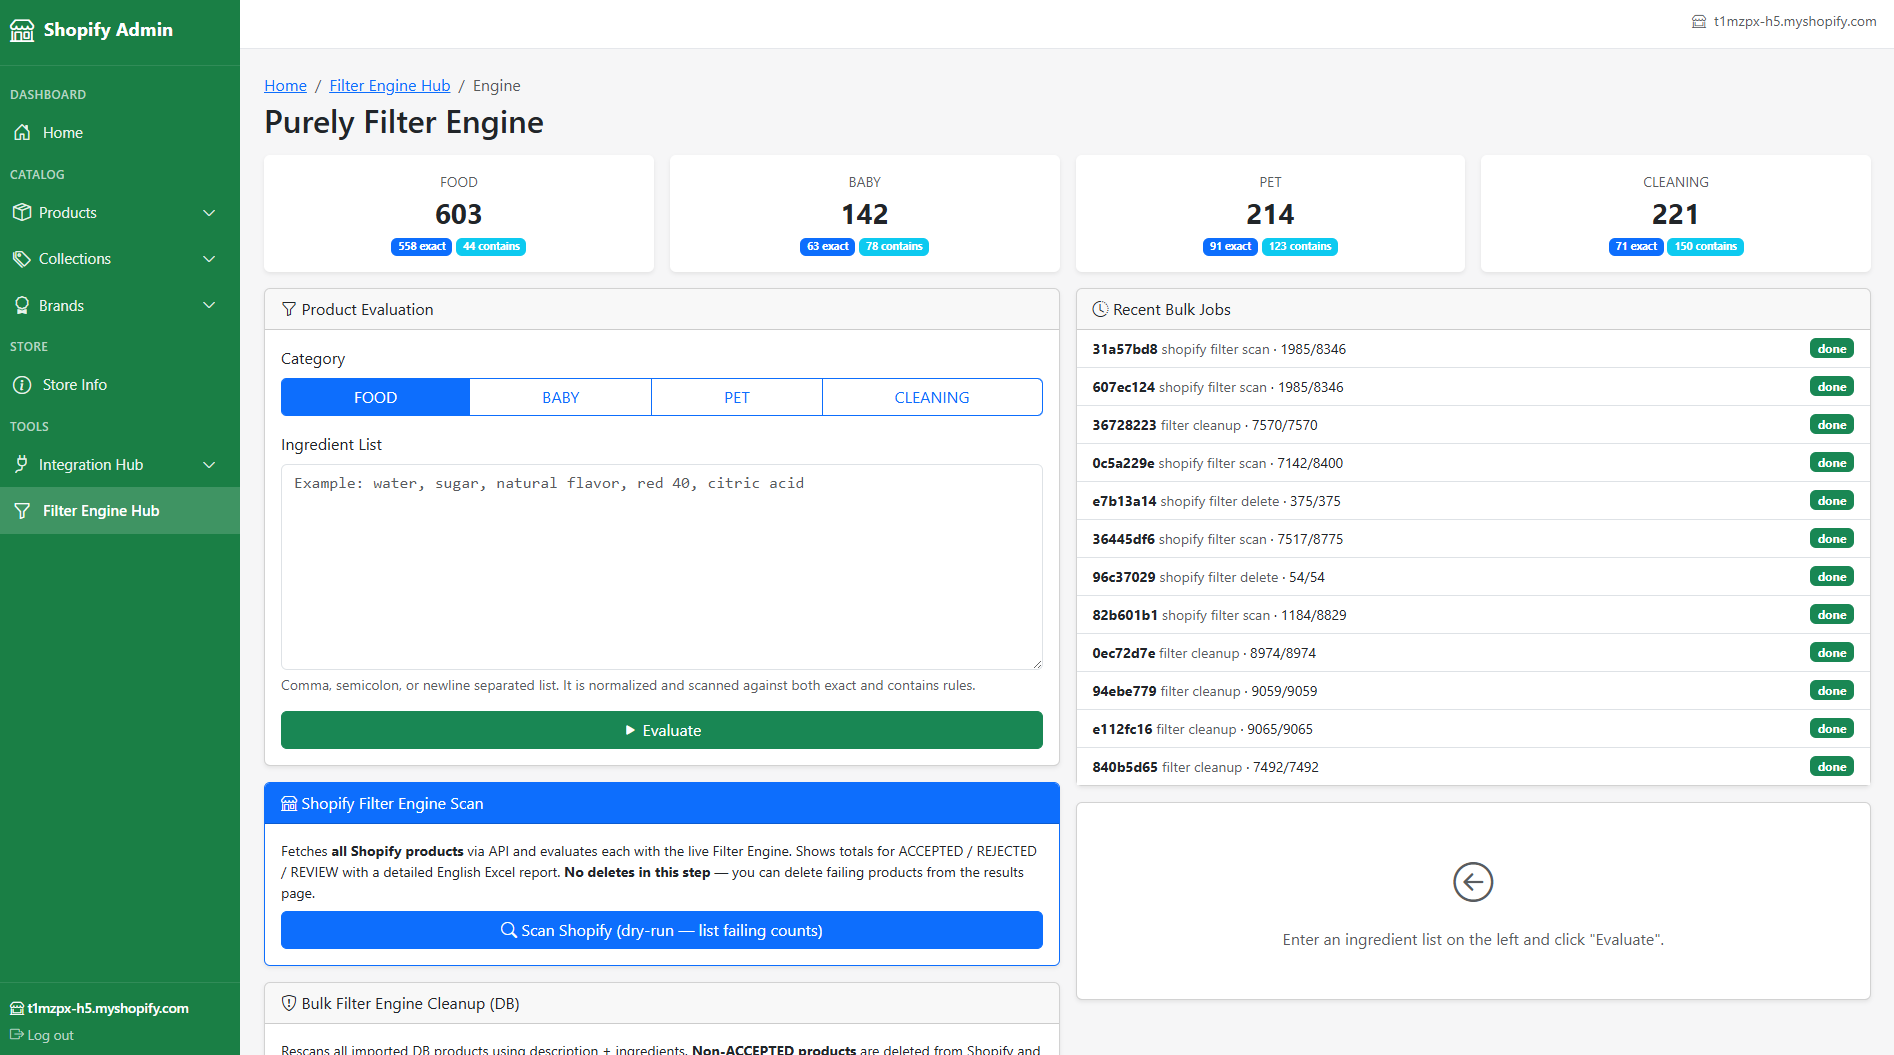Select the FOOD category option

point(375,397)
